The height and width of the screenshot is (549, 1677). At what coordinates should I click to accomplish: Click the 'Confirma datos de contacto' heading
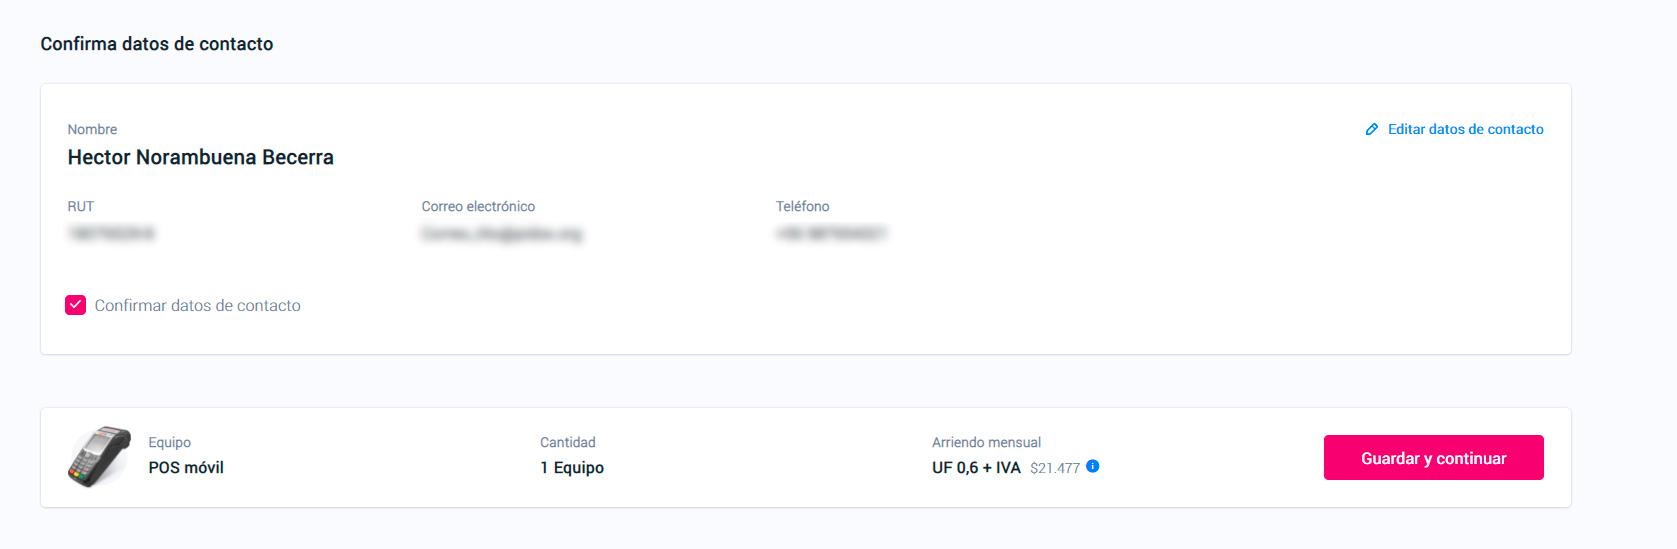click(157, 44)
